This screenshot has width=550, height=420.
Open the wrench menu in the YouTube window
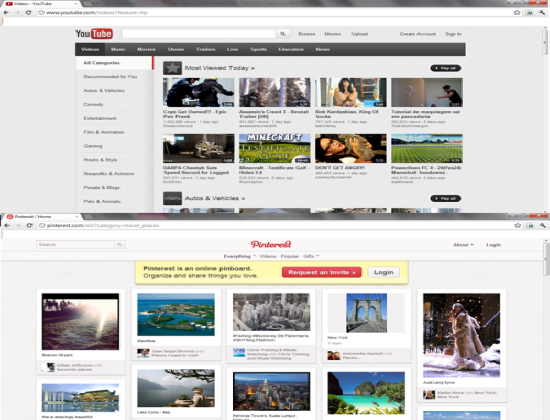tap(542, 12)
